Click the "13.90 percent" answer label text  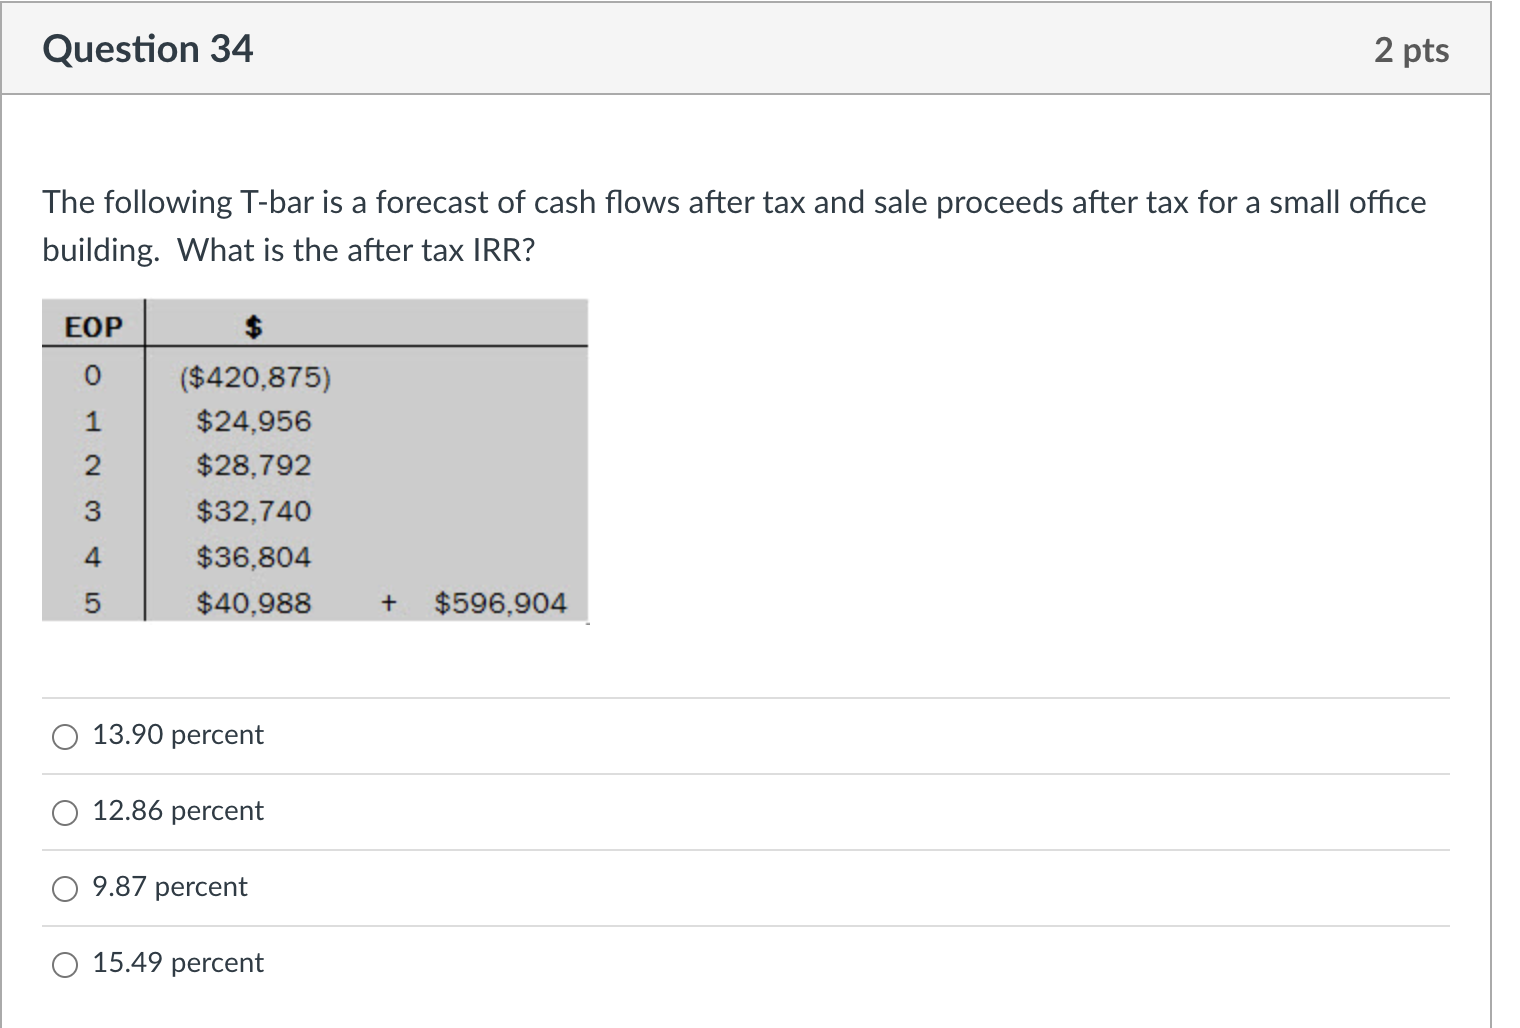coord(178,735)
